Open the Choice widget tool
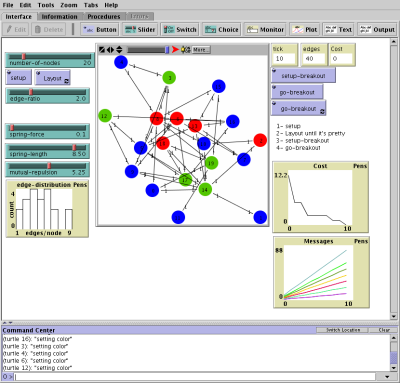 point(221,30)
